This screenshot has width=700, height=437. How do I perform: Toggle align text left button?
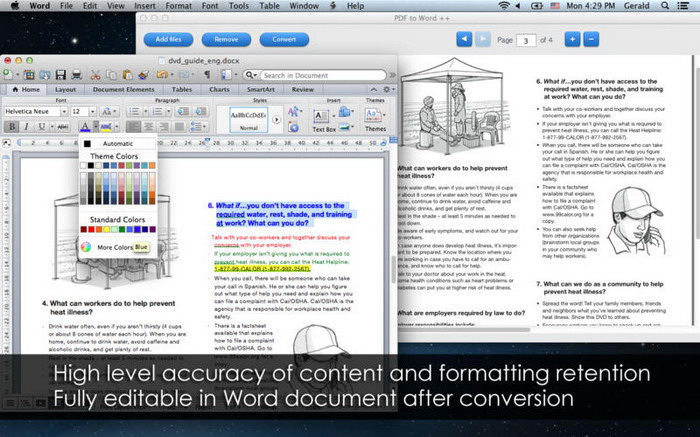point(133,127)
